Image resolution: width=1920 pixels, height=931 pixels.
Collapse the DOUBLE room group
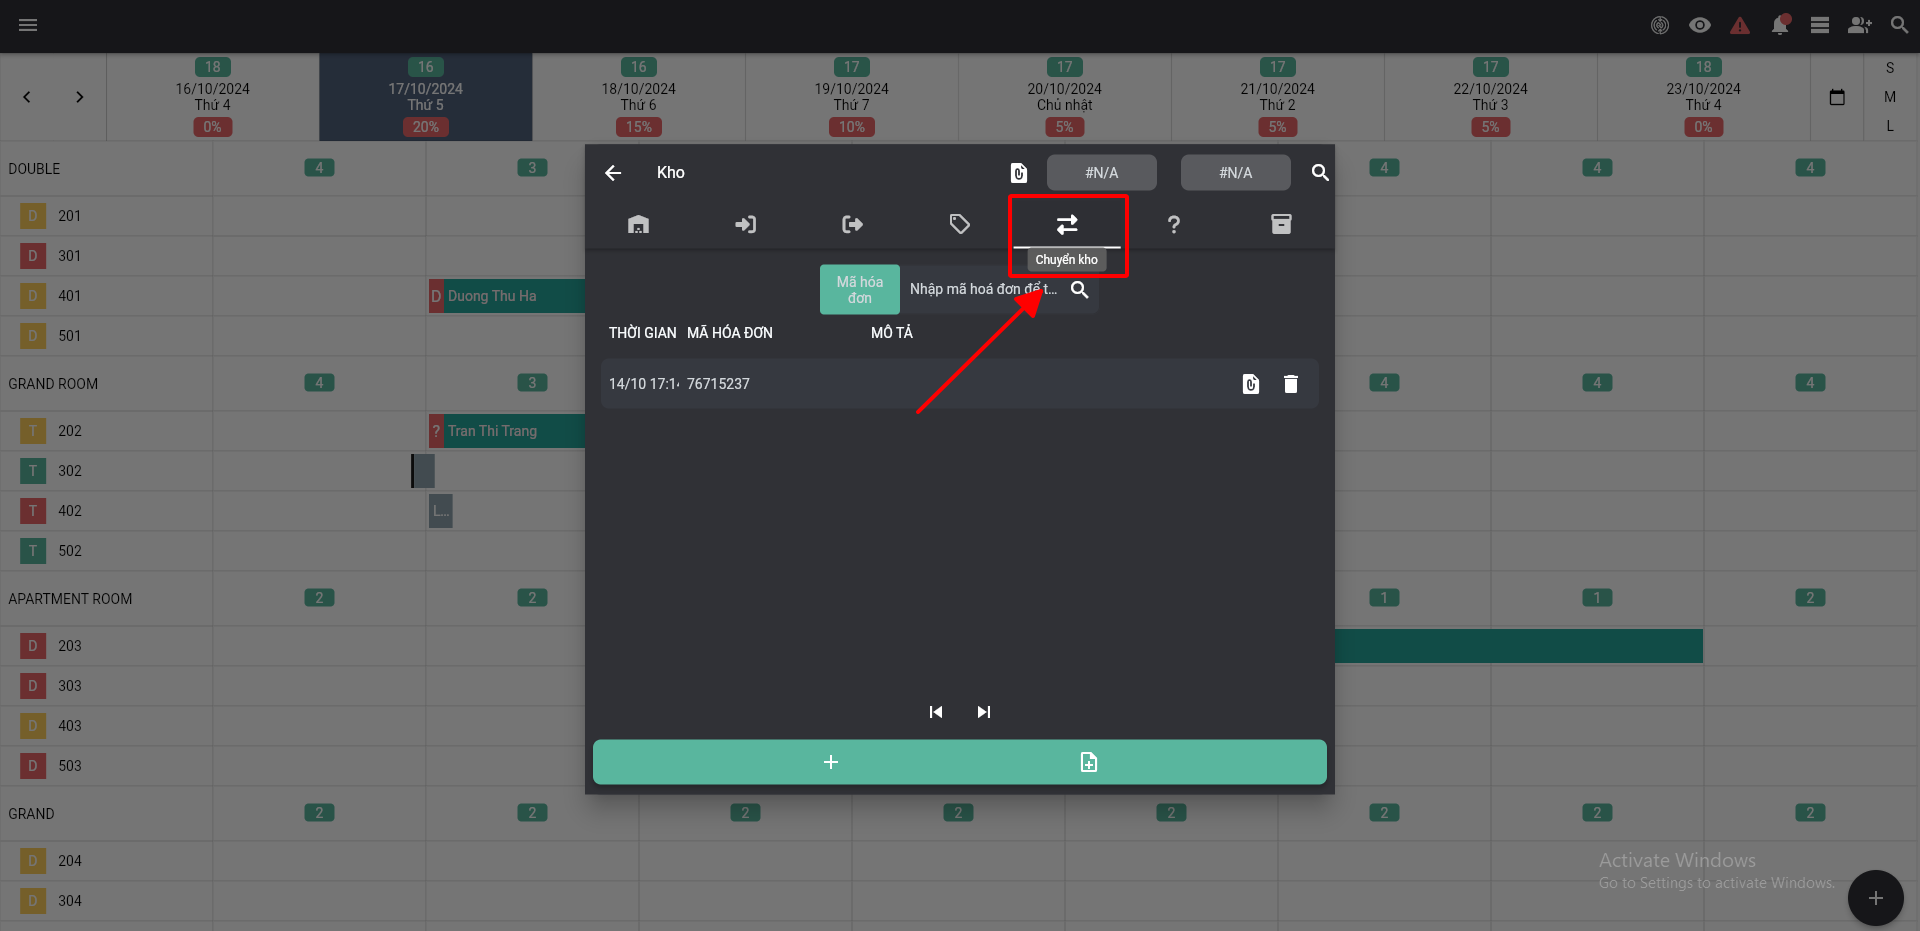34,169
